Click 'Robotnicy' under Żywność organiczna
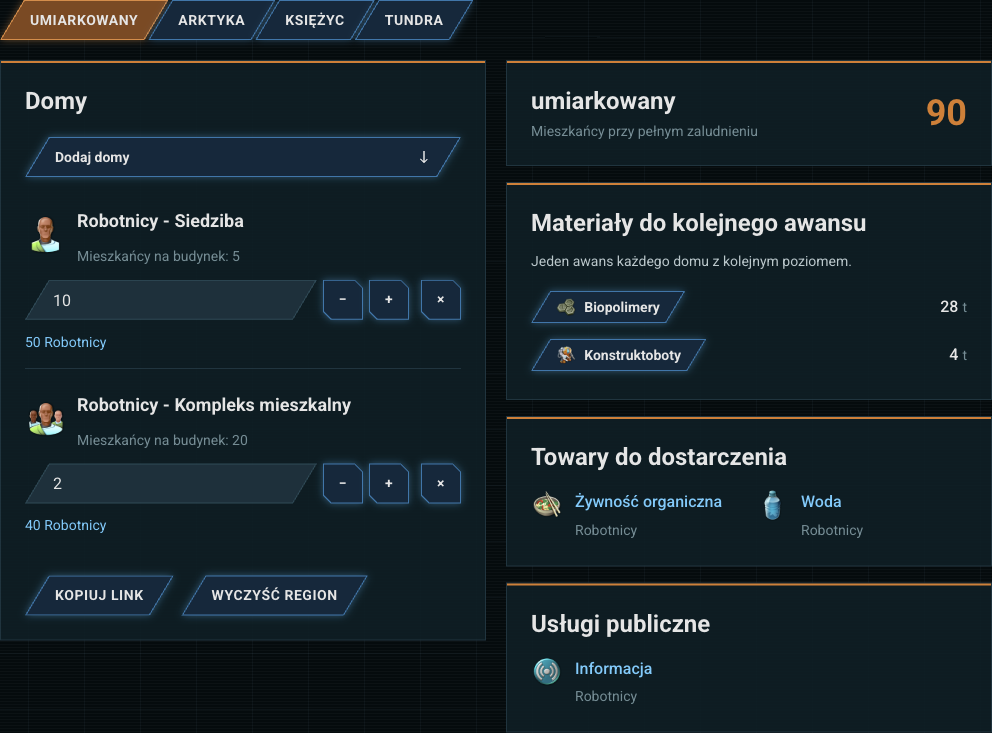Viewport: 992px width, 733px height. tap(606, 531)
